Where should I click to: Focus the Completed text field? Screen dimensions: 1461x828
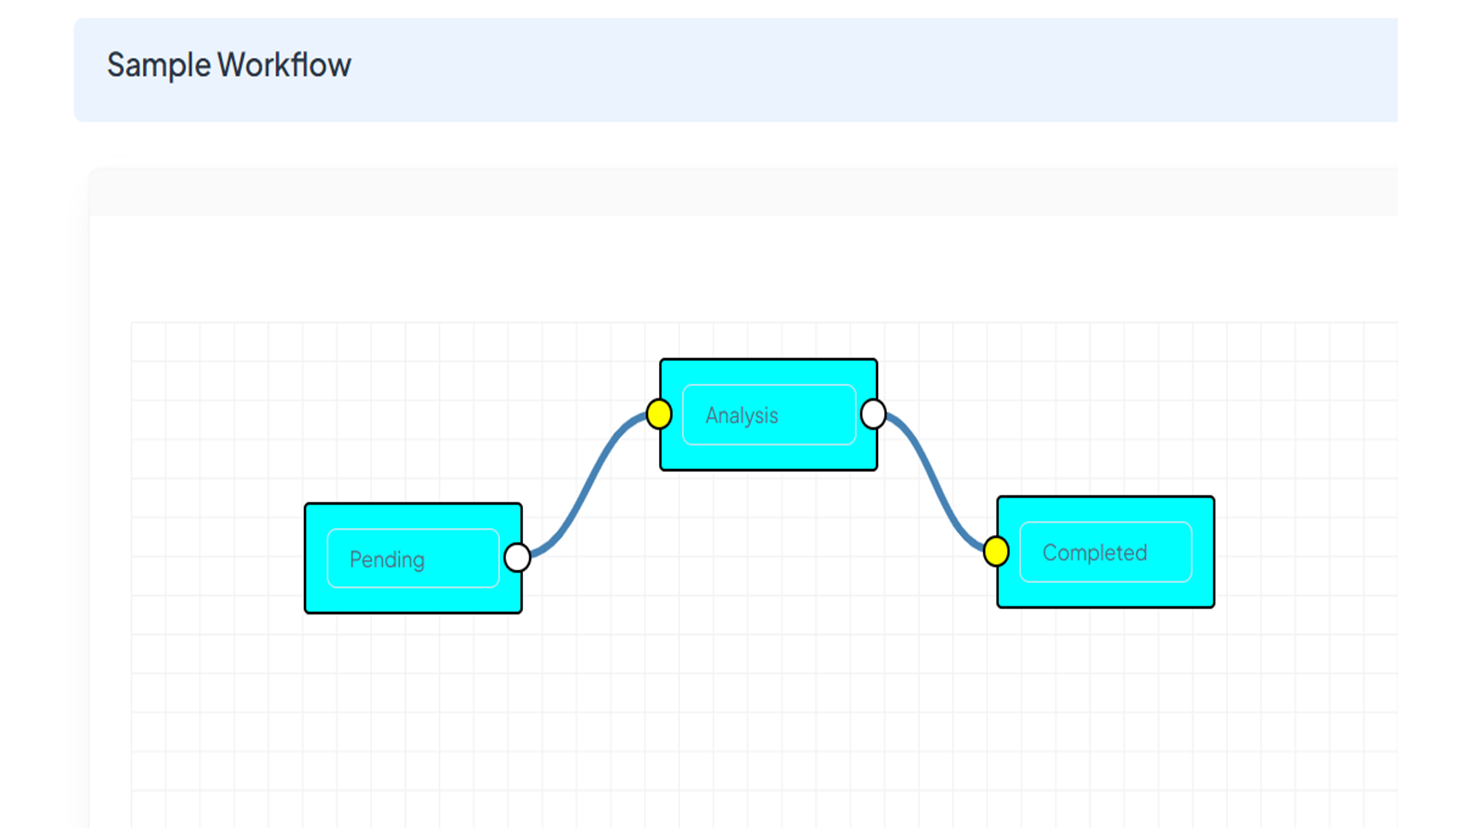point(1105,552)
